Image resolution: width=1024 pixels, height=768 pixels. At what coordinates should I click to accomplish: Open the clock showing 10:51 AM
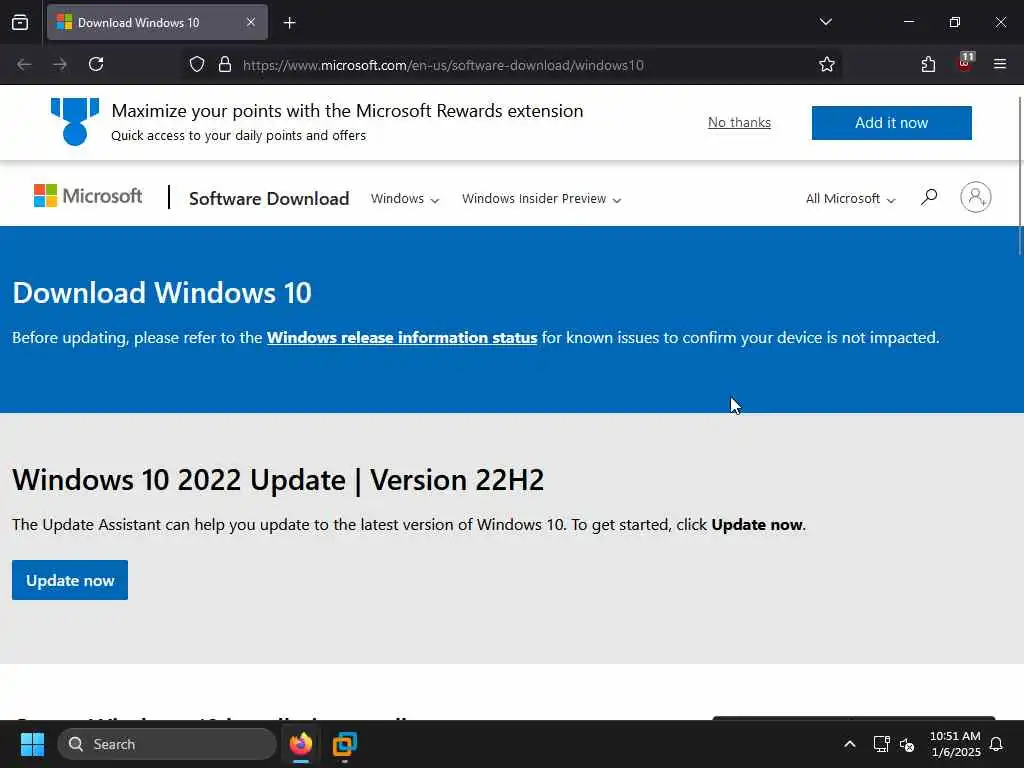[x=955, y=744]
